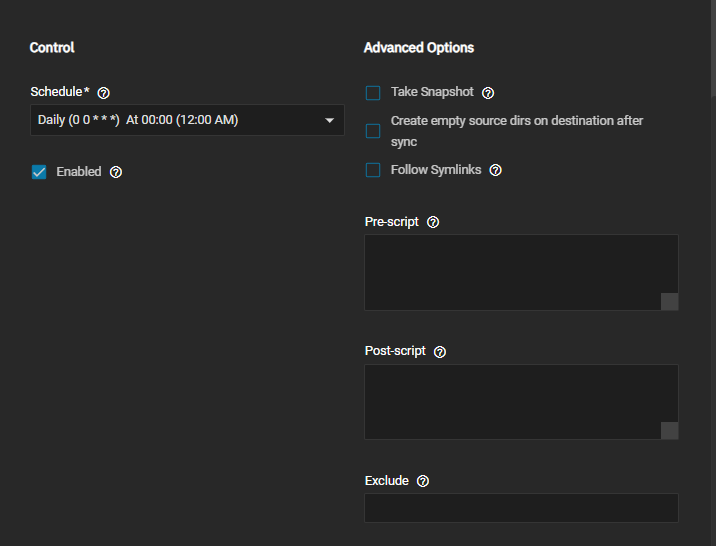Show help for Take Snapshot option
The image size is (716, 546).
tap(488, 93)
